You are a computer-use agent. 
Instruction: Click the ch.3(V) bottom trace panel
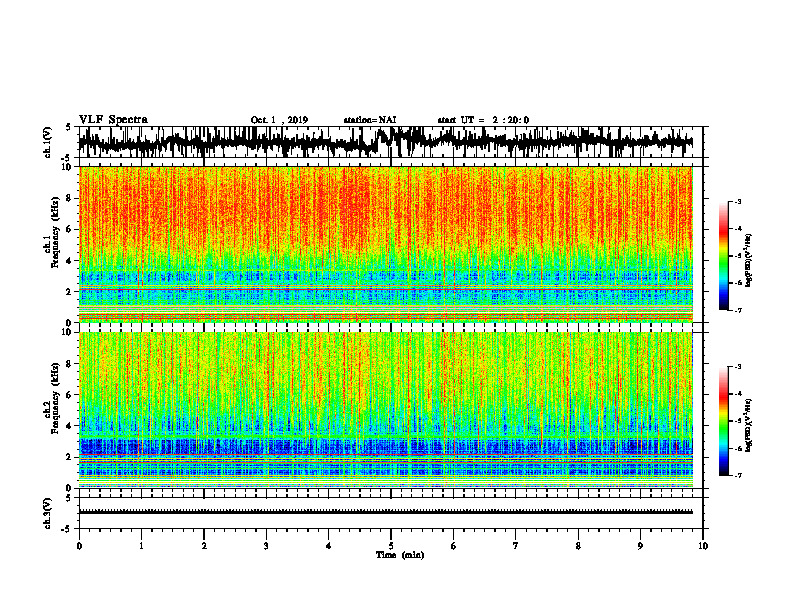coord(391,513)
